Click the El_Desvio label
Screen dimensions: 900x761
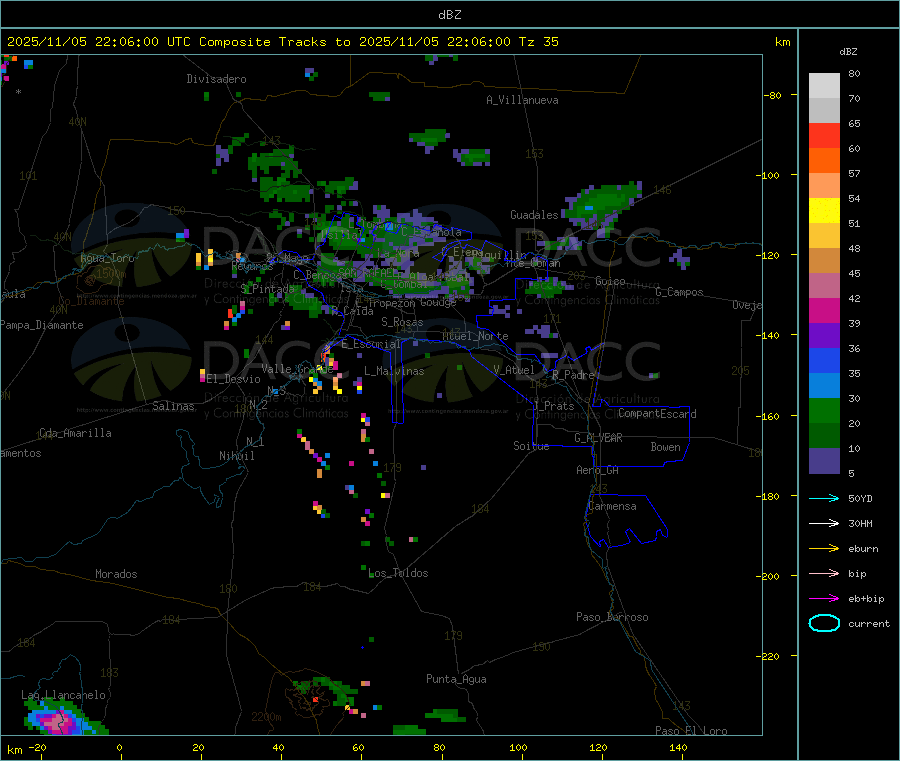click(233, 379)
